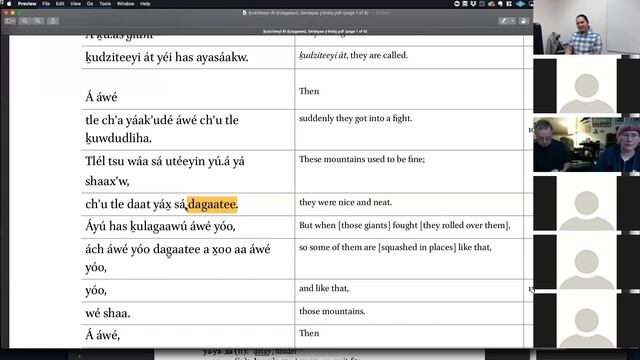
Task: Open the Tools menu
Action: tap(105, 4)
